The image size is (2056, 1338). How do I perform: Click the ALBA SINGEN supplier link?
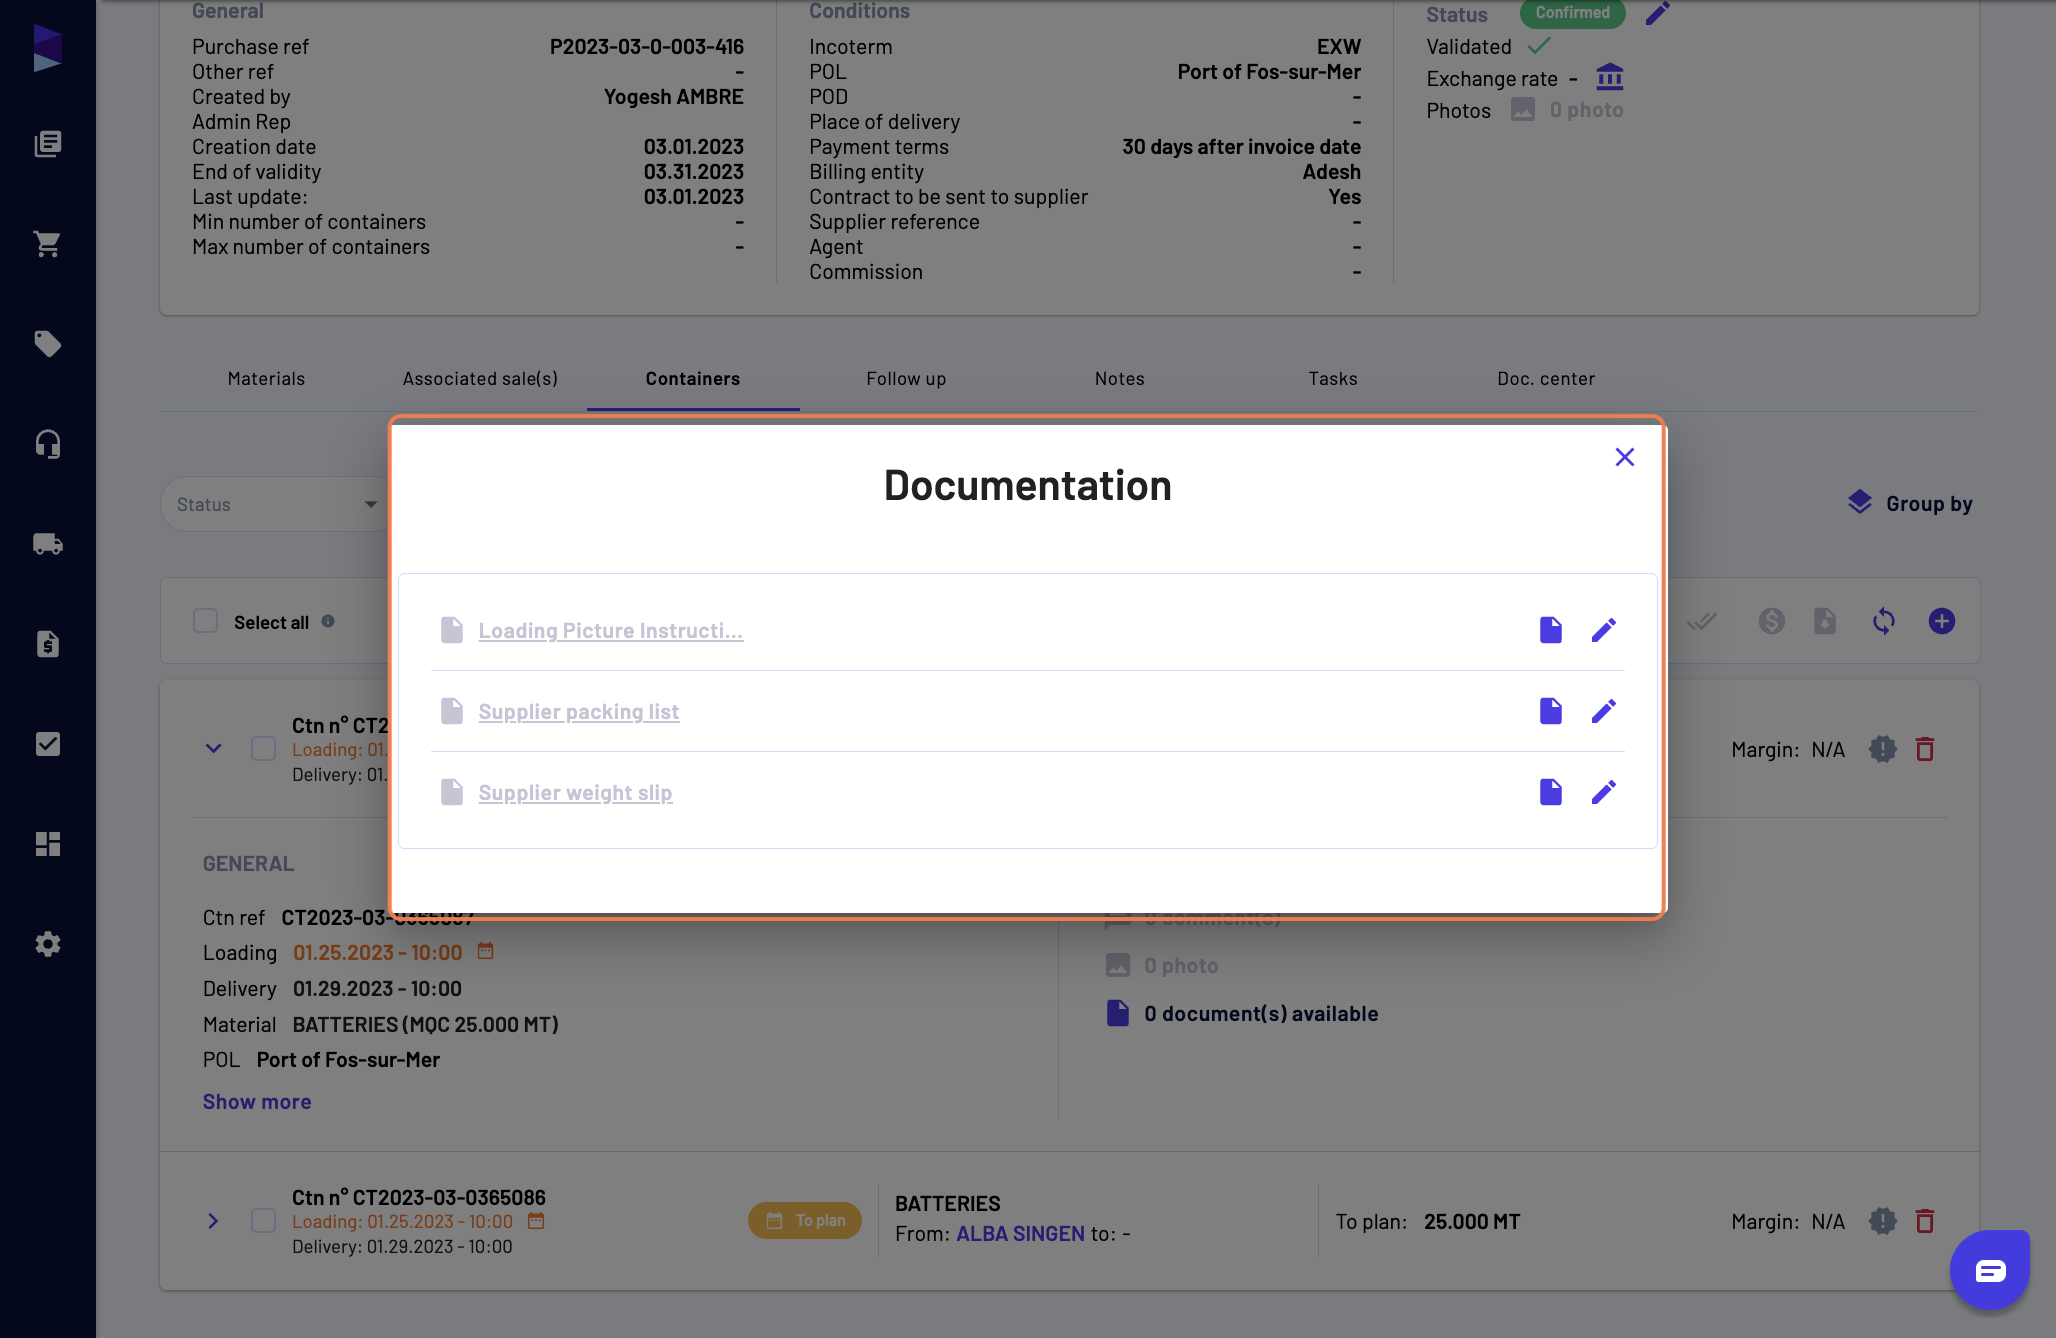[x=1020, y=1233]
